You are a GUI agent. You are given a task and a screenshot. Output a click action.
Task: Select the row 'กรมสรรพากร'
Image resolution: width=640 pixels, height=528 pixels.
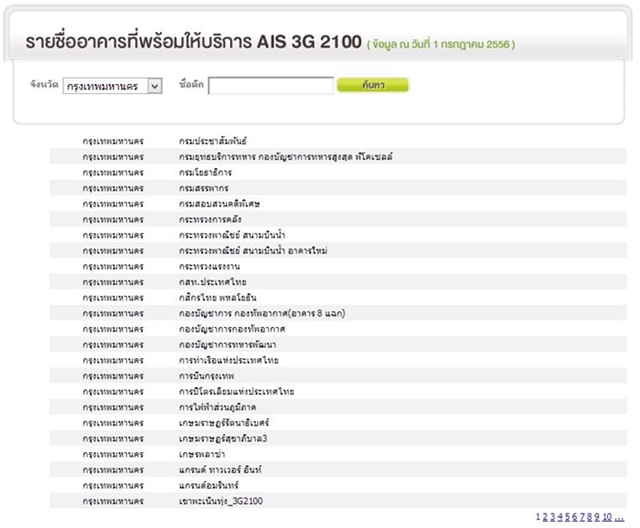(338, 188)
